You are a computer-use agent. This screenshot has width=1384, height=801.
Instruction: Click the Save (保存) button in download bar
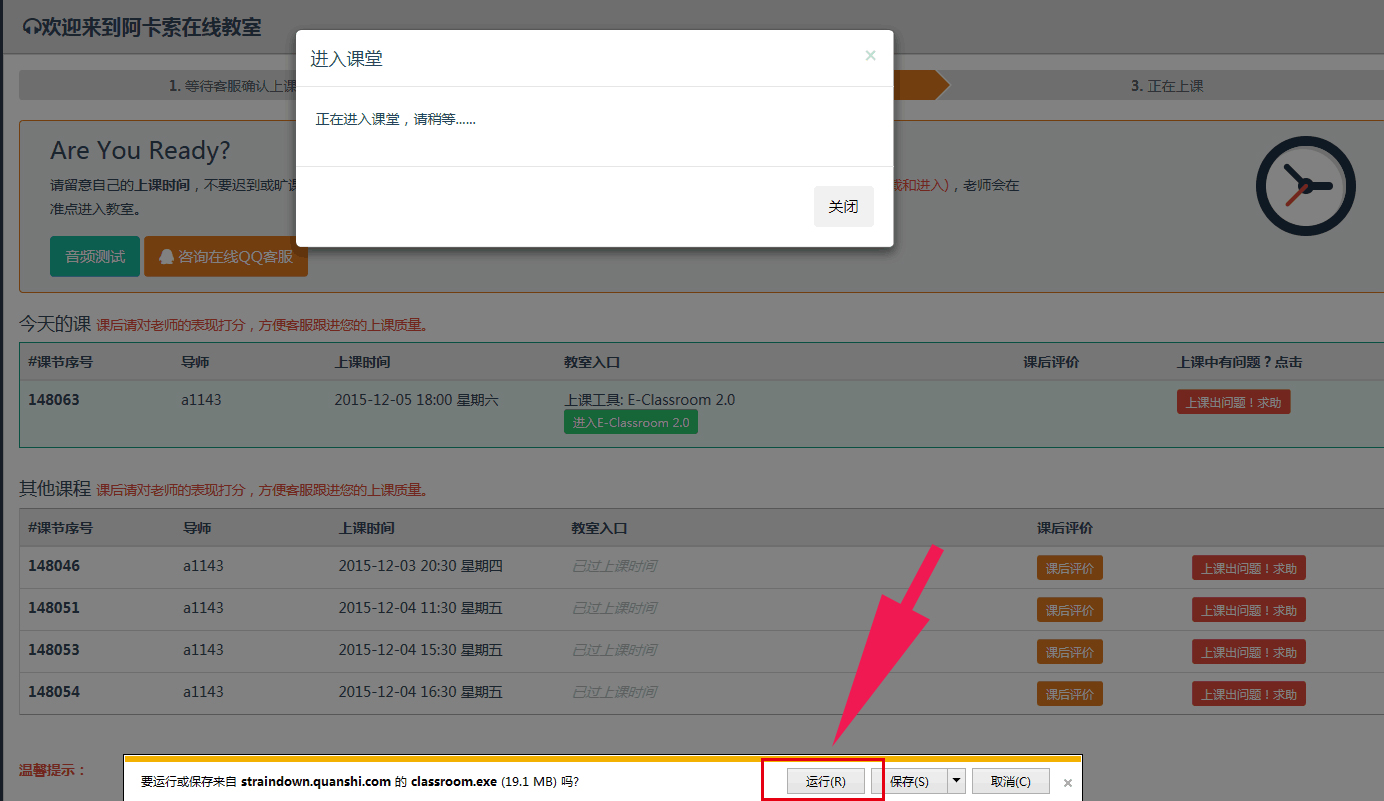coord(908,781)
